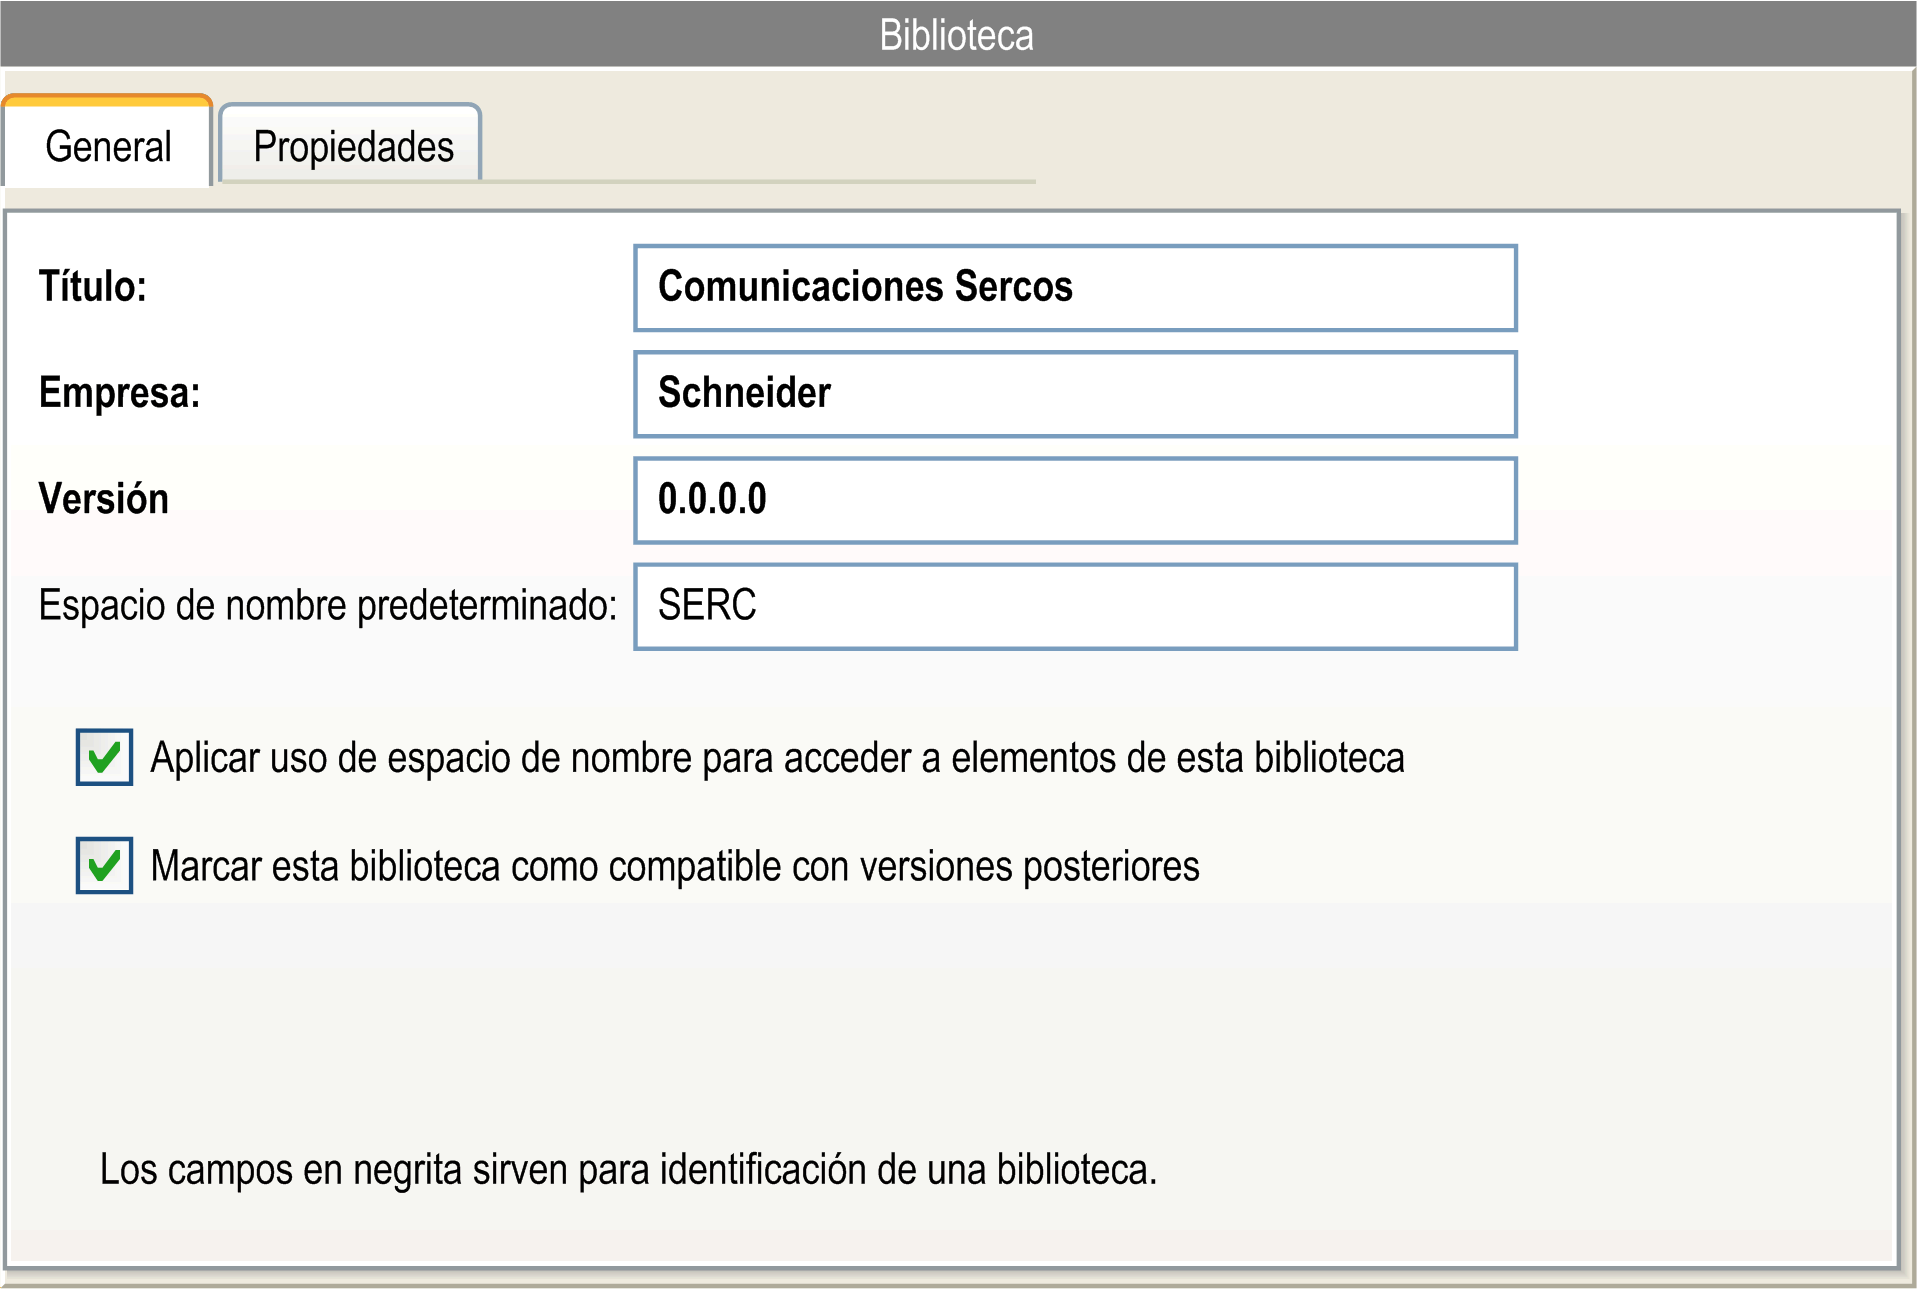
Task: Switch to the General tab
Action: pyautogui.click(x=107, y=142)
